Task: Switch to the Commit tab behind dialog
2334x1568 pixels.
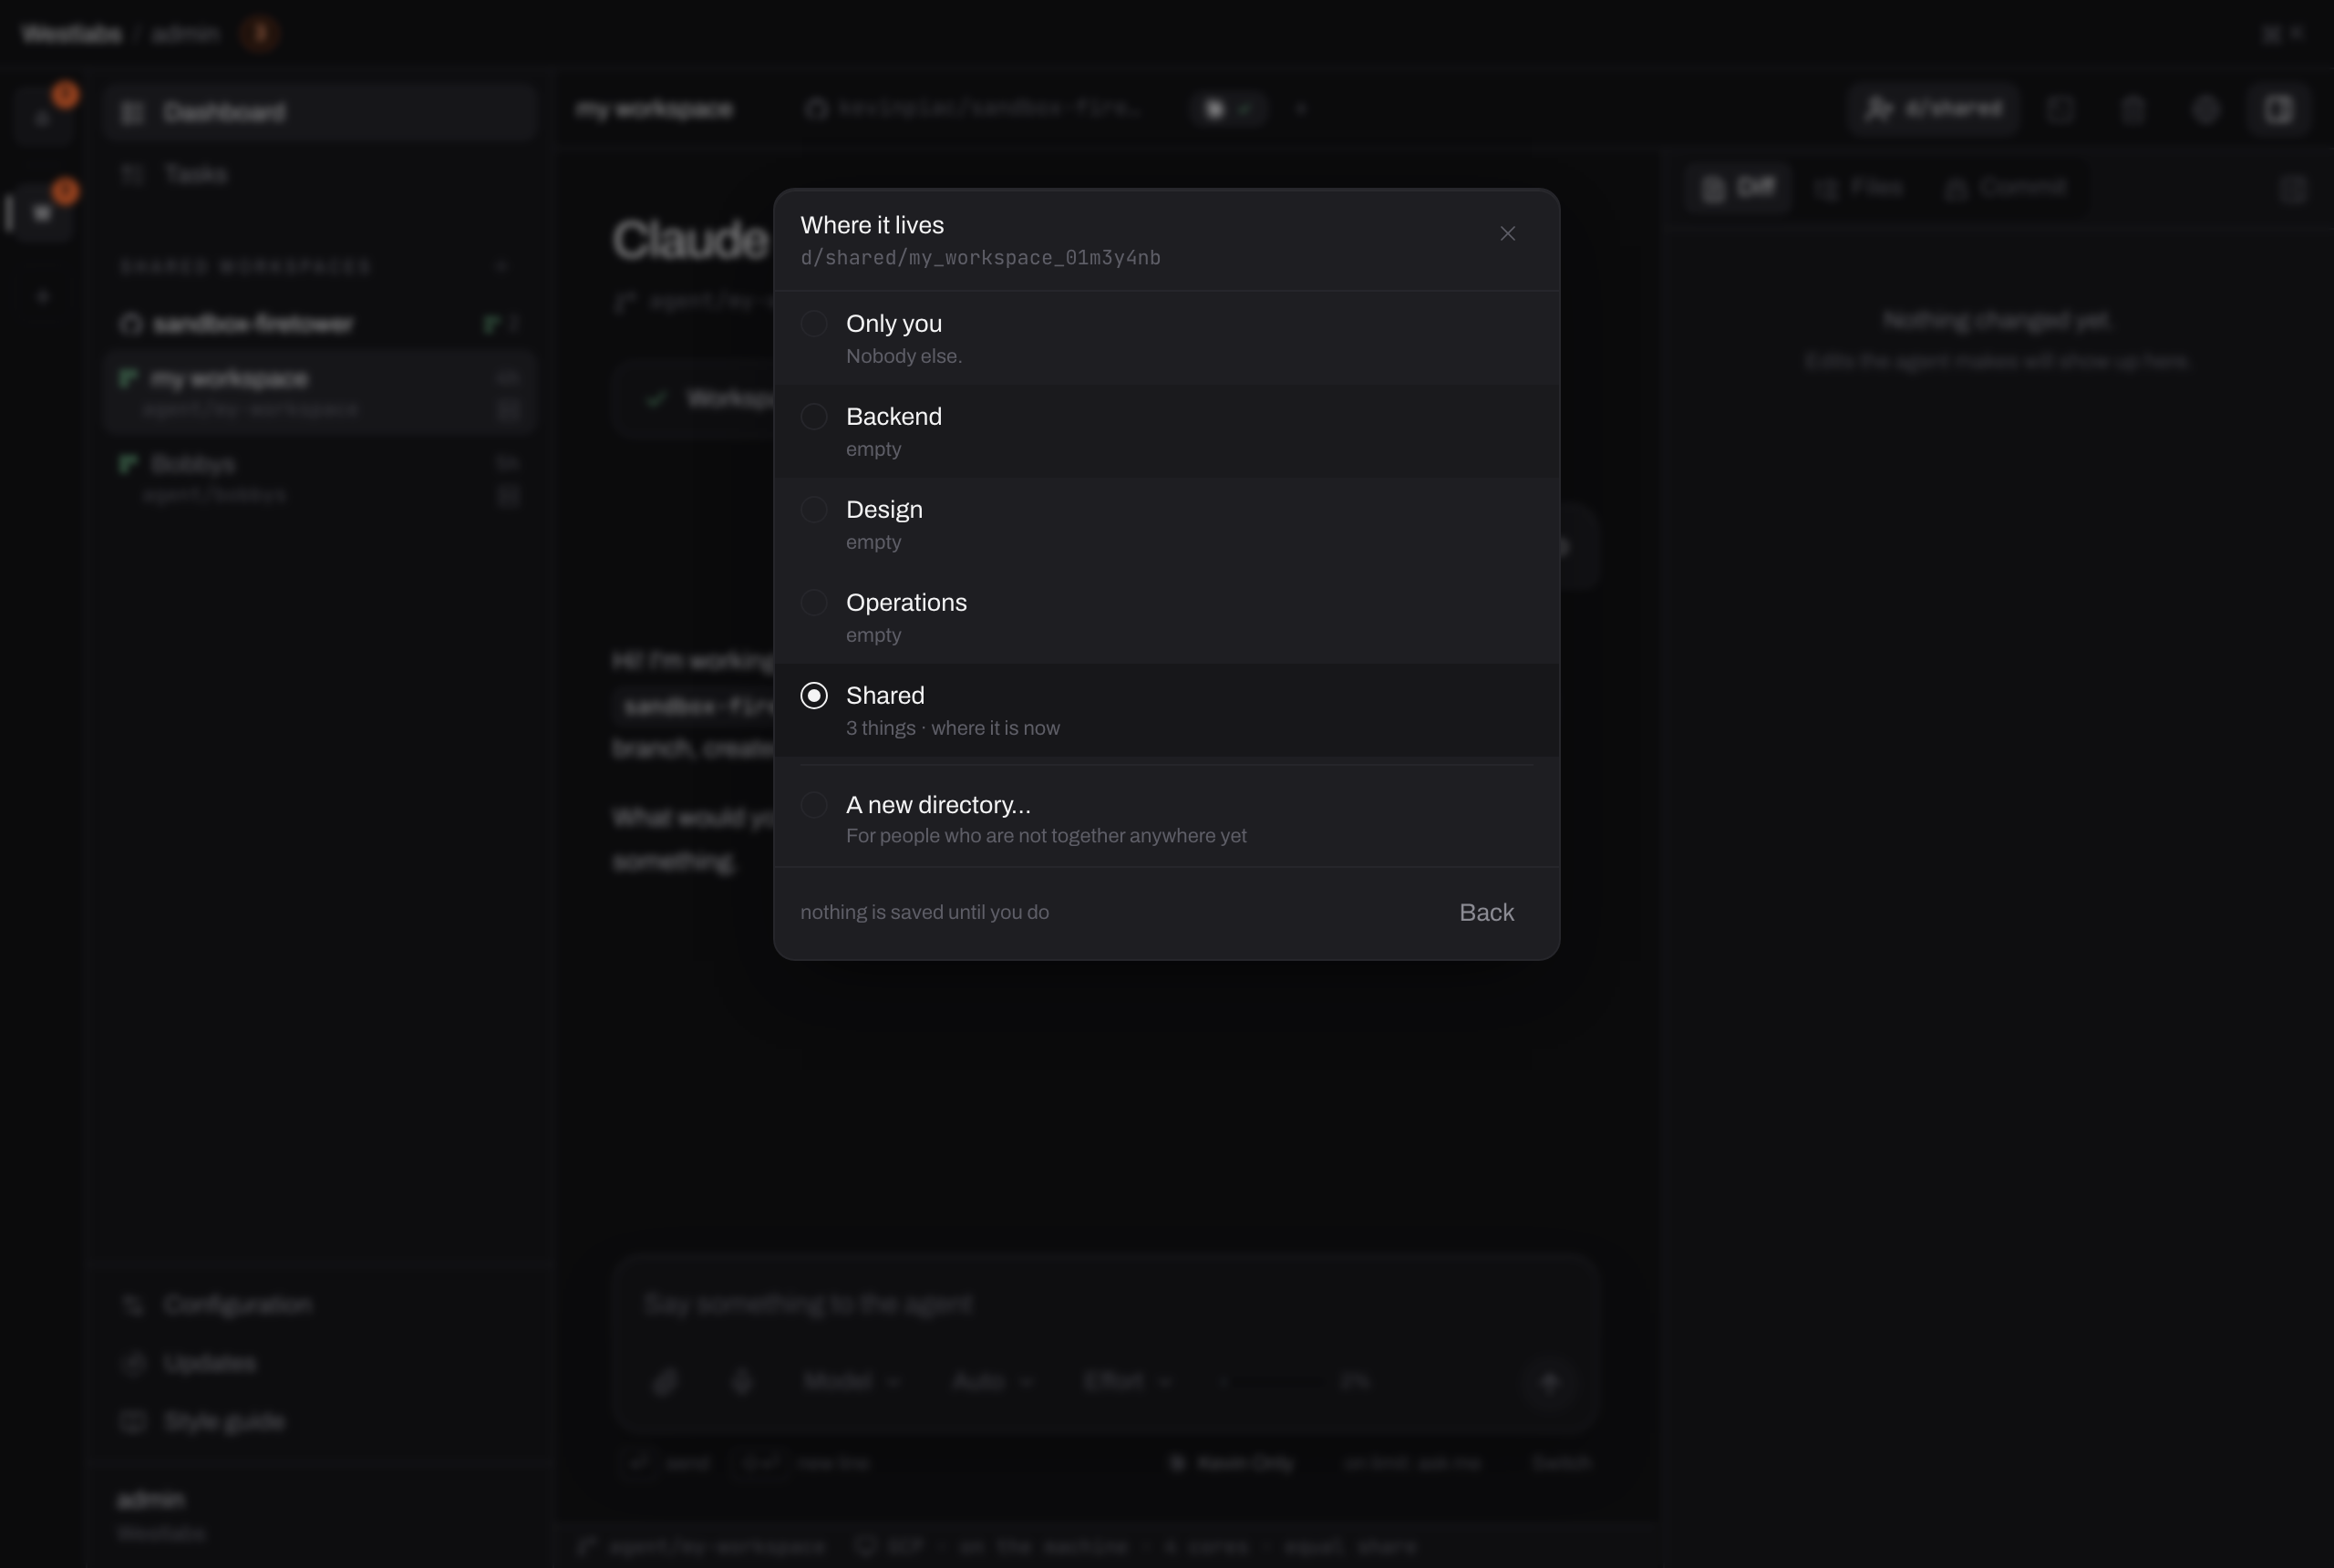Action: [x=2006, y=188]
